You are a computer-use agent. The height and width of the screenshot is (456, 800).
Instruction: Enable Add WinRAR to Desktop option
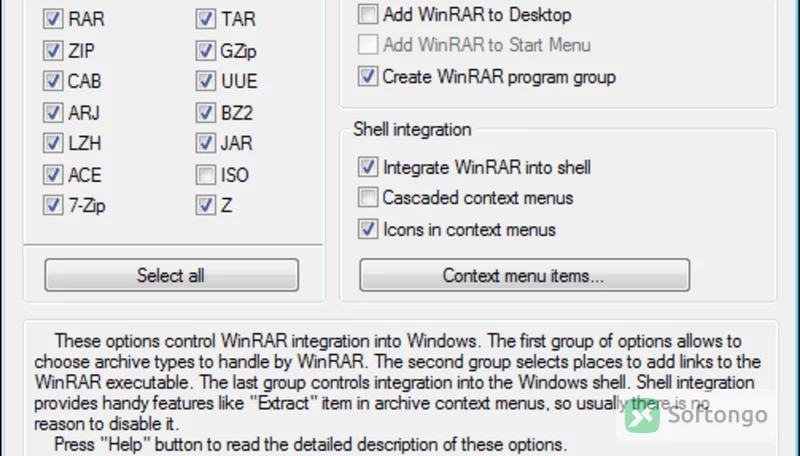click(368, 14)
